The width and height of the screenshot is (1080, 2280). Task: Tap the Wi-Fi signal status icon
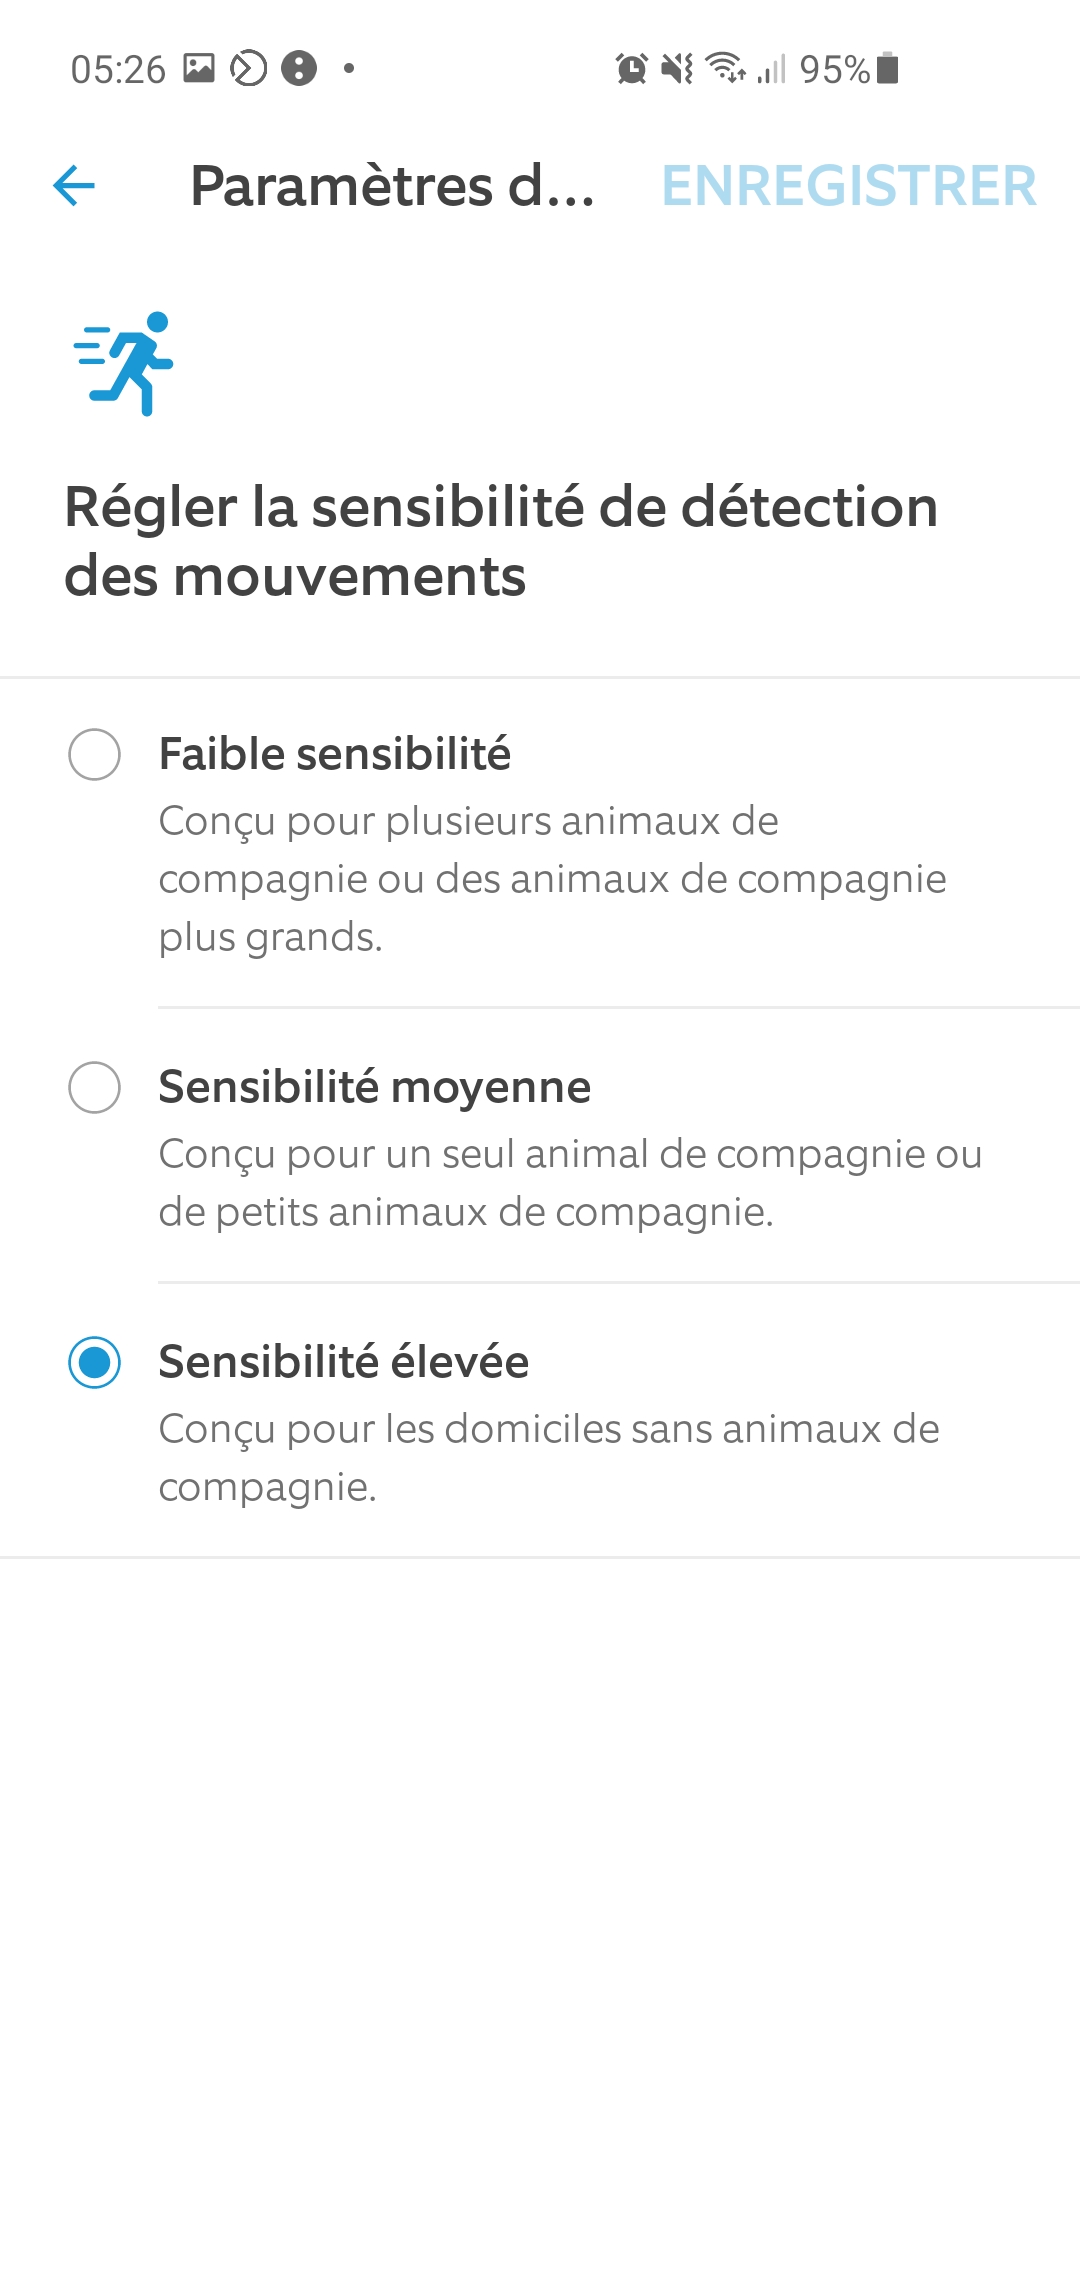(x=726, y=68)
